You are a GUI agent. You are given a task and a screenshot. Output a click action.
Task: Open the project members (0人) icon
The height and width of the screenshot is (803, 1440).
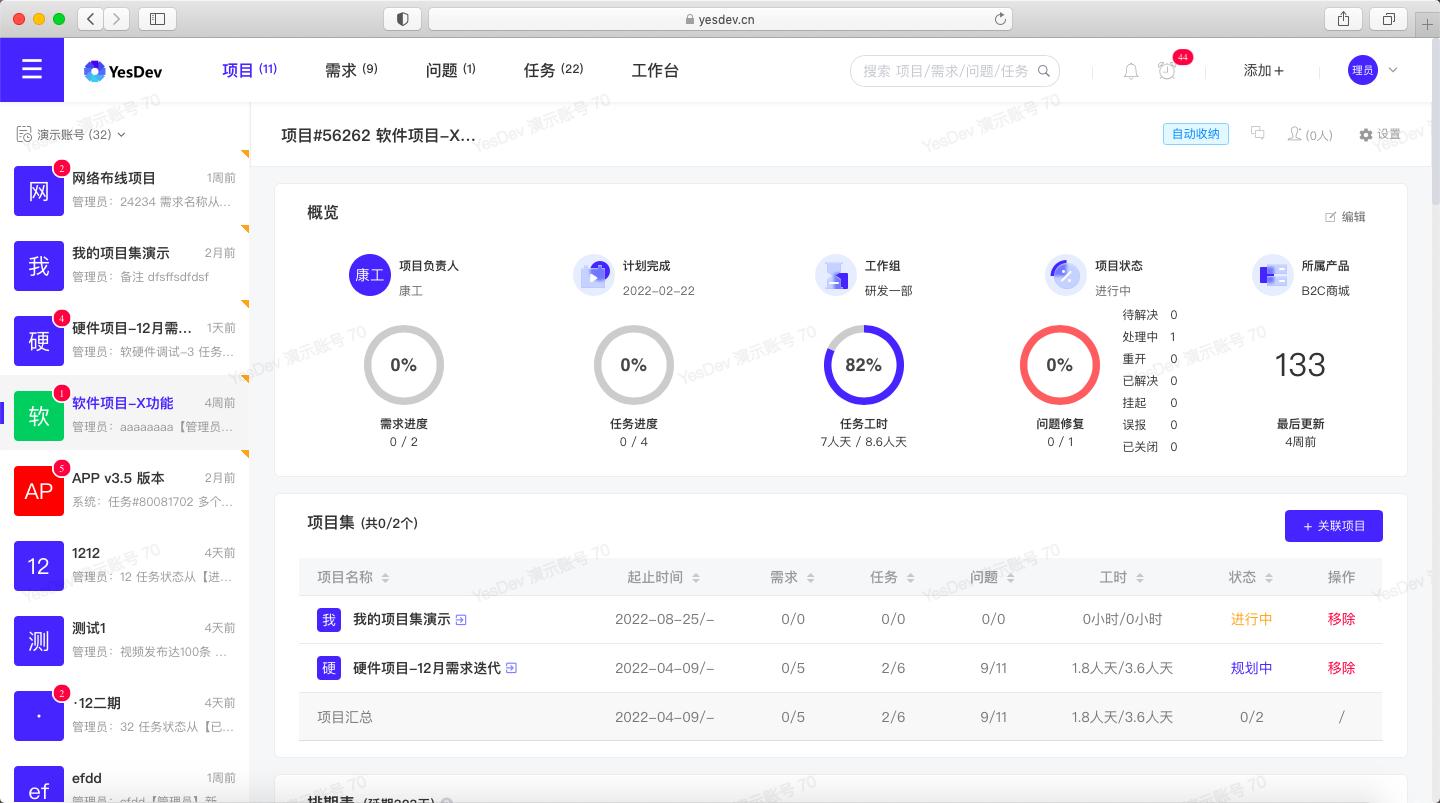point(1309,133)
